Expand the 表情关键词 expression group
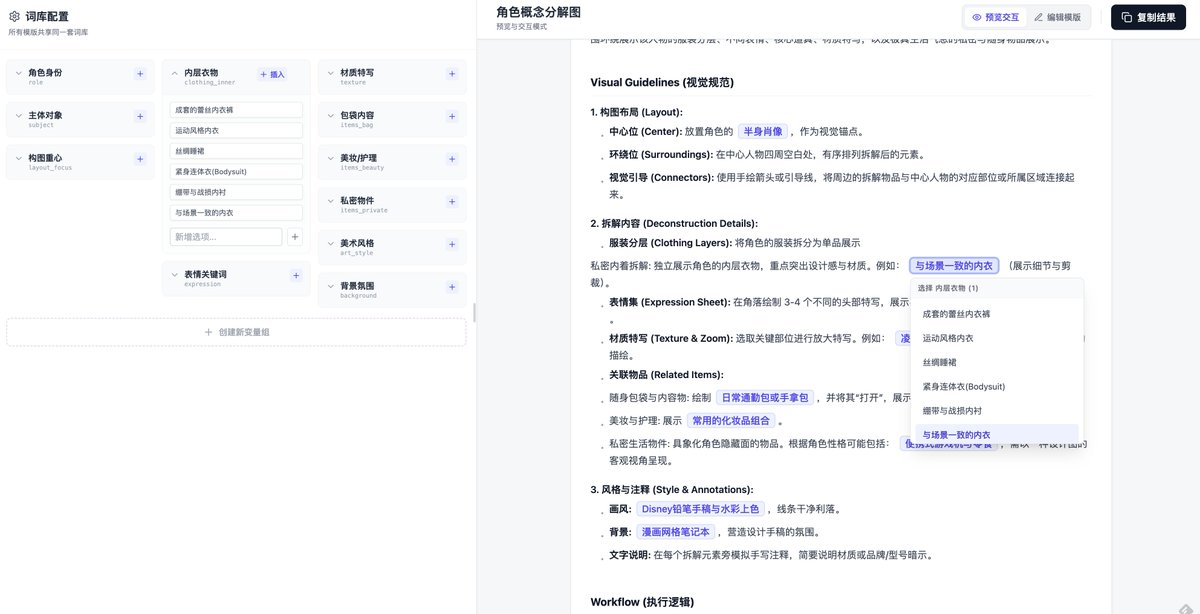The height and width of the screenshot is (614, 1200). point(174,275)
